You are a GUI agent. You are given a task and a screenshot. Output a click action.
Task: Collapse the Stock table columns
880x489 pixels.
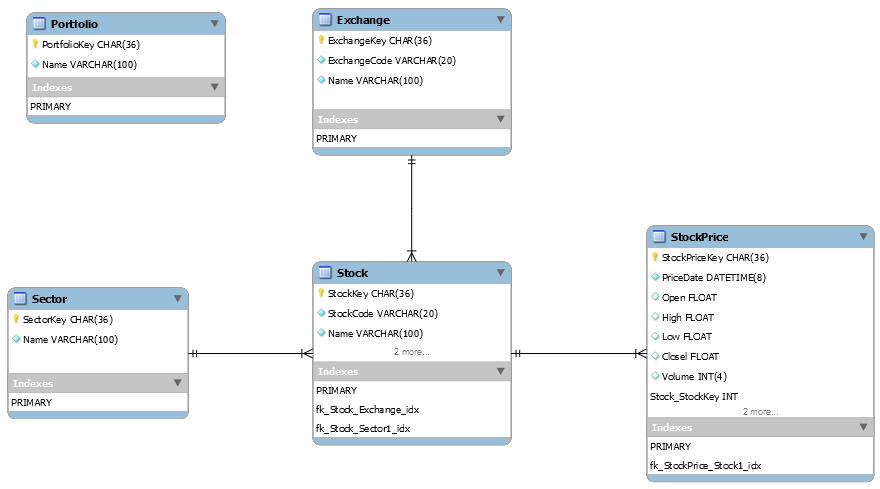[501, 273]
